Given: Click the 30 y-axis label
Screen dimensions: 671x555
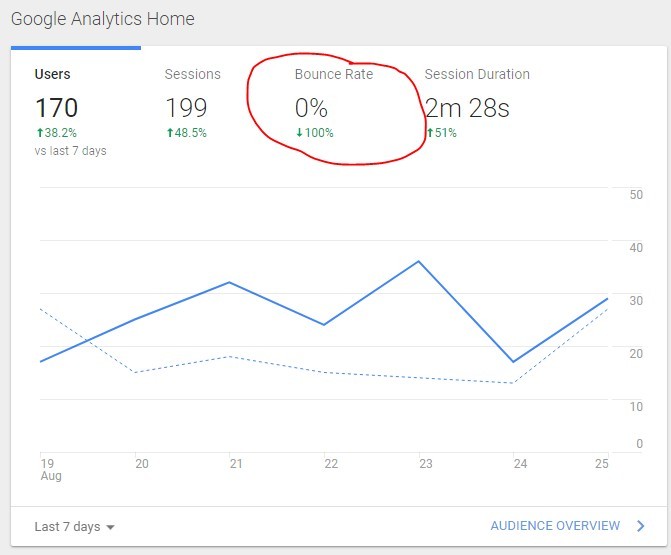Looking at the screenshot, I should [636, 301].
